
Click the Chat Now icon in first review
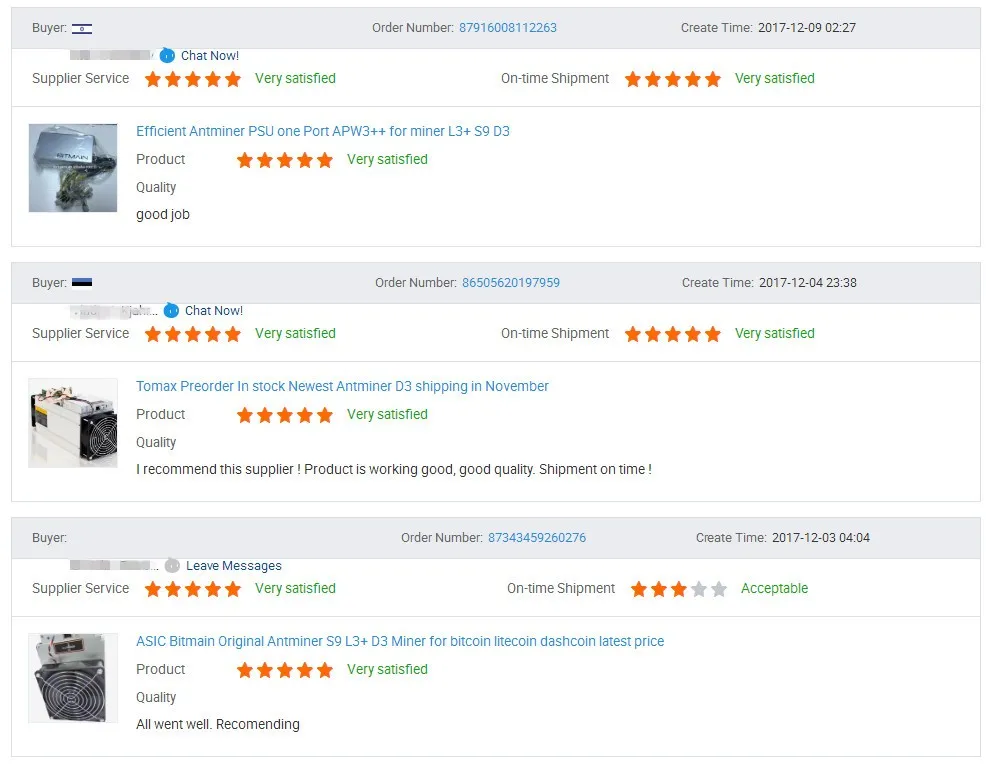[x=167, y=55]
